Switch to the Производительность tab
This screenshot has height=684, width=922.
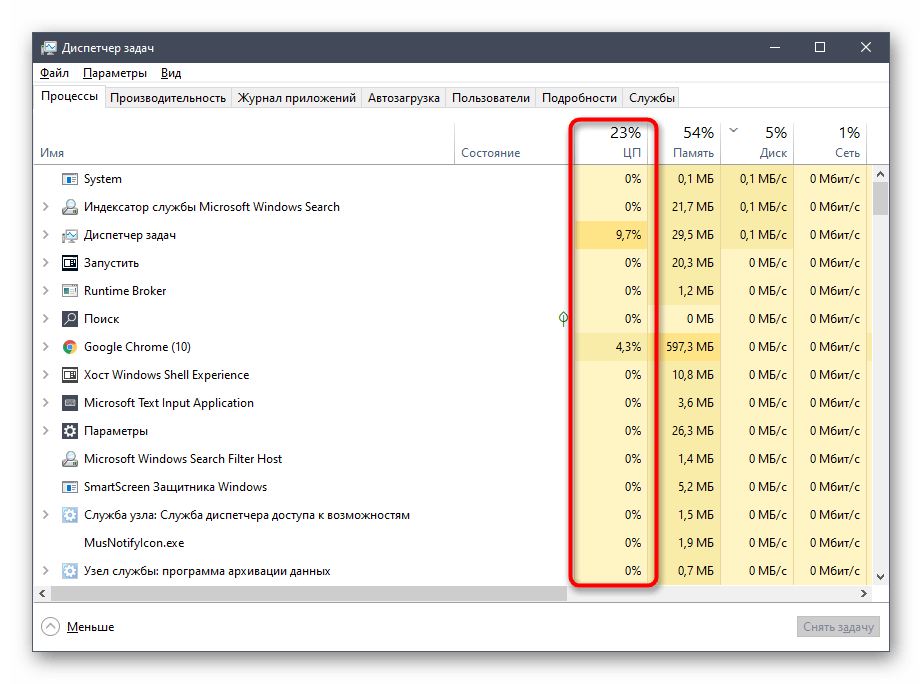[168, 98]
